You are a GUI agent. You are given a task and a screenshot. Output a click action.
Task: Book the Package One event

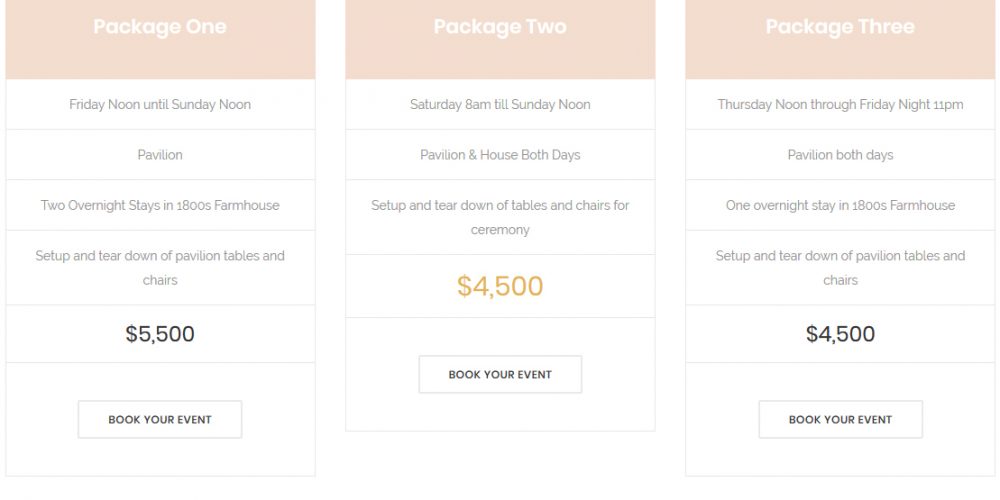(159, 419)
